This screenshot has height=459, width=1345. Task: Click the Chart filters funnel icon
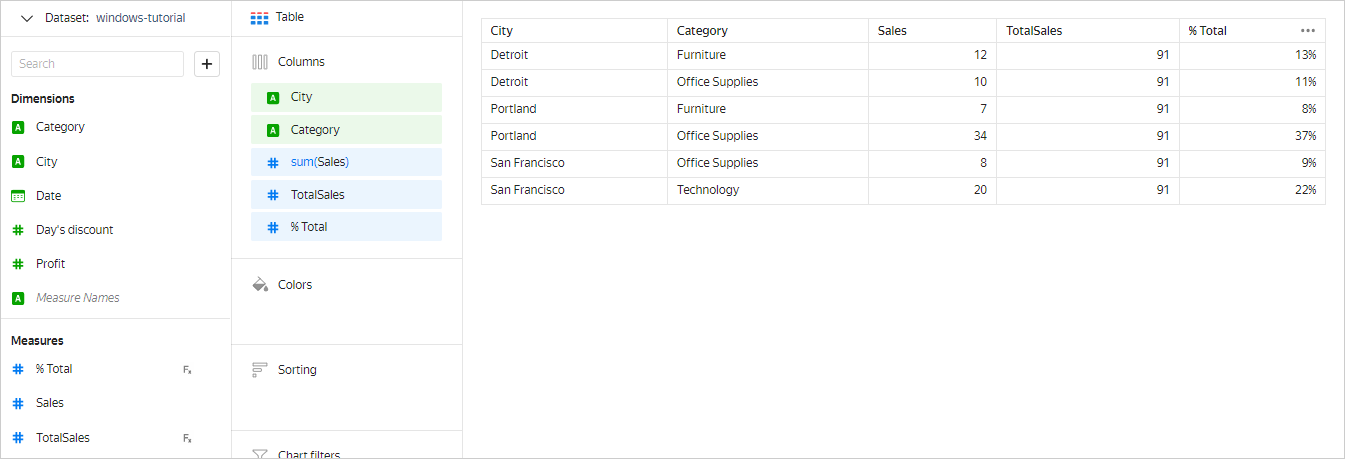260,455
